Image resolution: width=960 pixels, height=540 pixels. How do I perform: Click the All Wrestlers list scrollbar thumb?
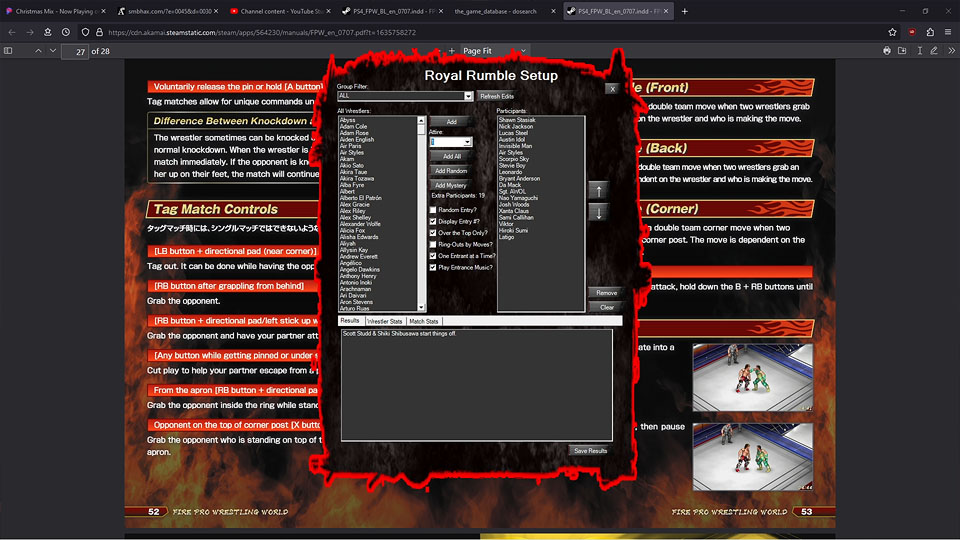pos(421,129)
